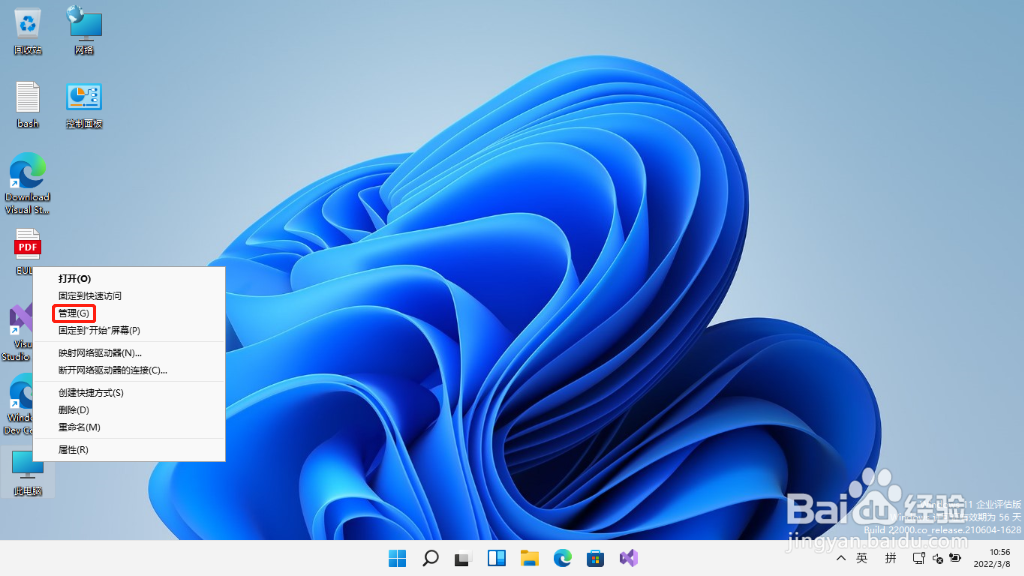Launch Microsoft Store from taskbar
The width and height of the screenshot is (1024, 576).
click(595, 558)
